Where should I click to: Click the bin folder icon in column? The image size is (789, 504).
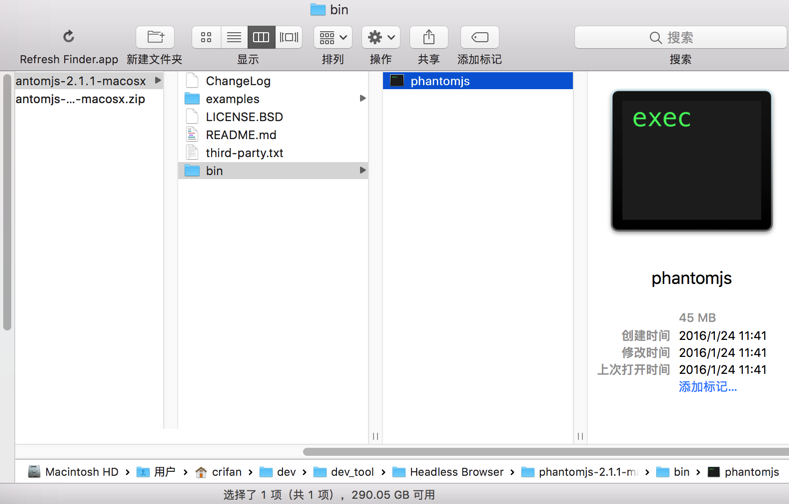tap(192, 171)
